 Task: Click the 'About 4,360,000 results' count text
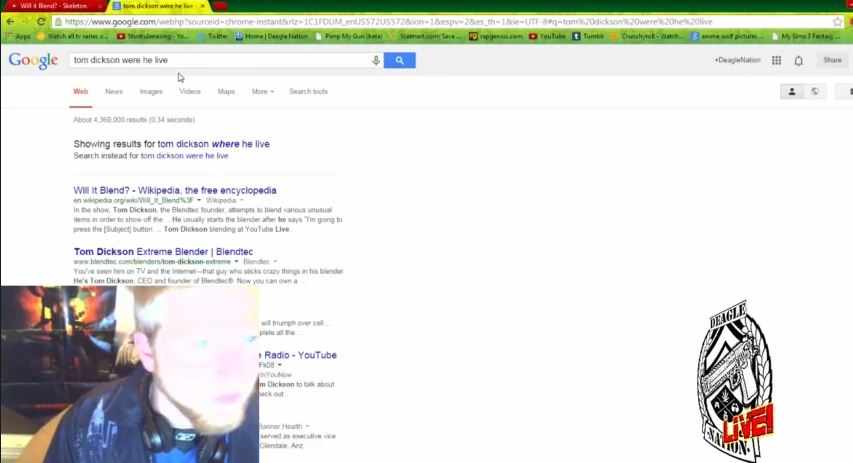(134, 120)
